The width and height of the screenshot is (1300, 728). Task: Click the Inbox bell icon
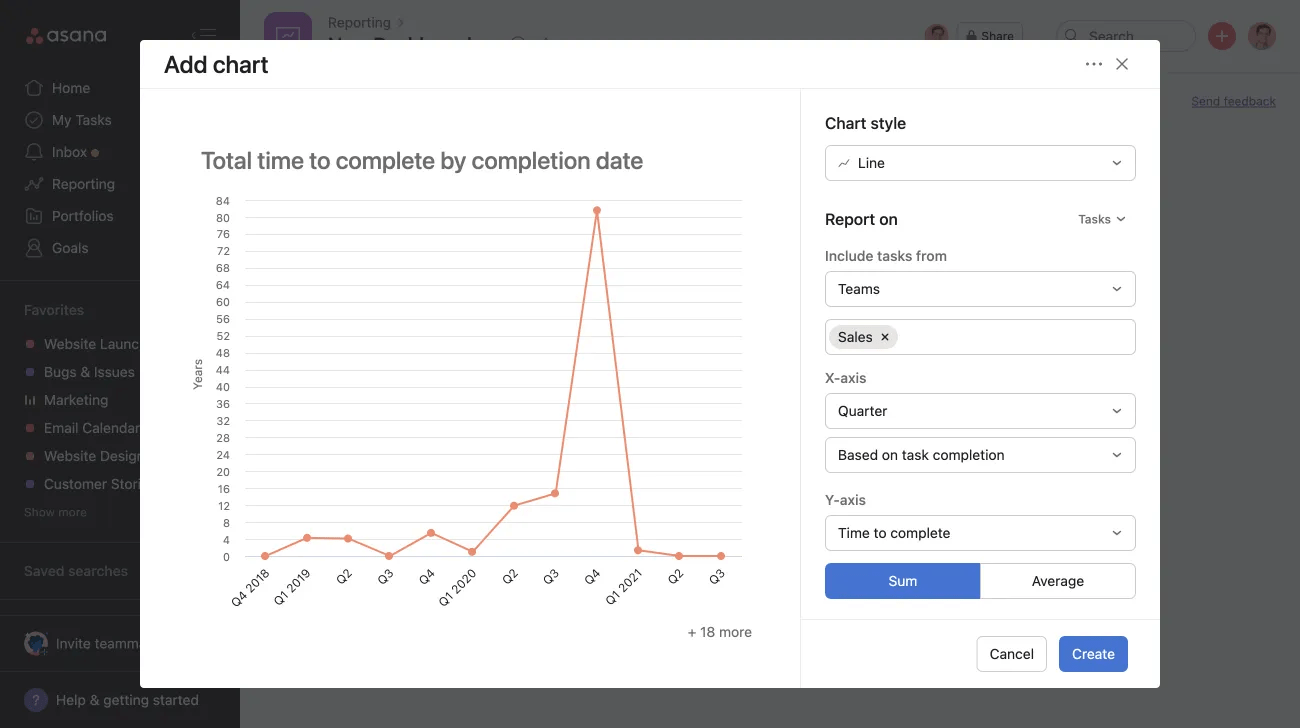click(34, 152)
